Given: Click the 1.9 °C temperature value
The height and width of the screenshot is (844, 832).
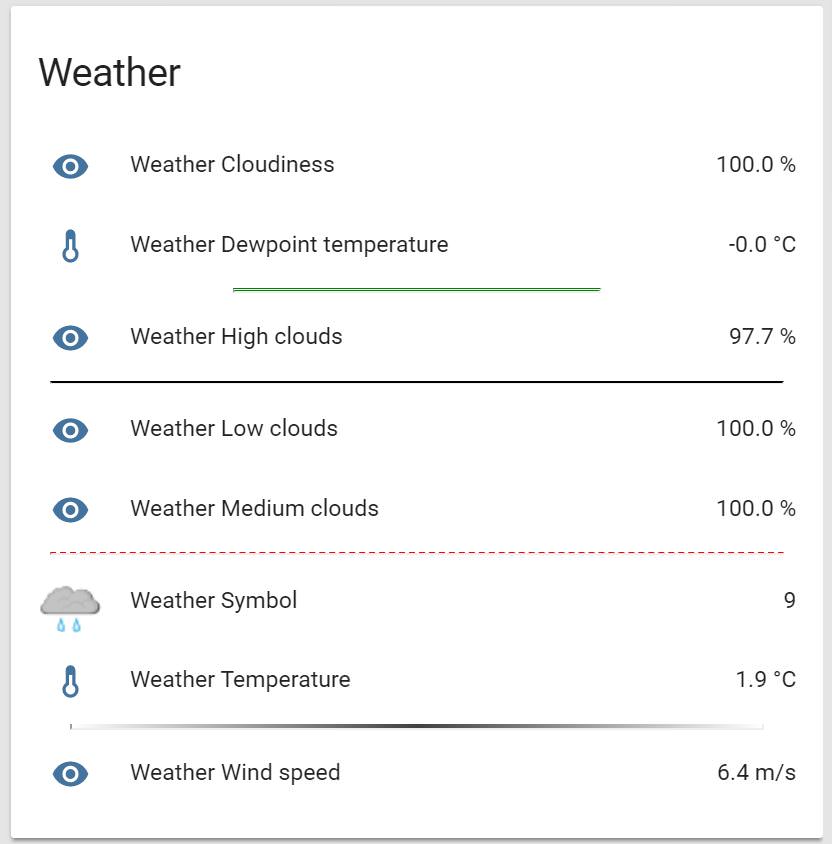Looking at the screenshot, I should coord(765,681).
